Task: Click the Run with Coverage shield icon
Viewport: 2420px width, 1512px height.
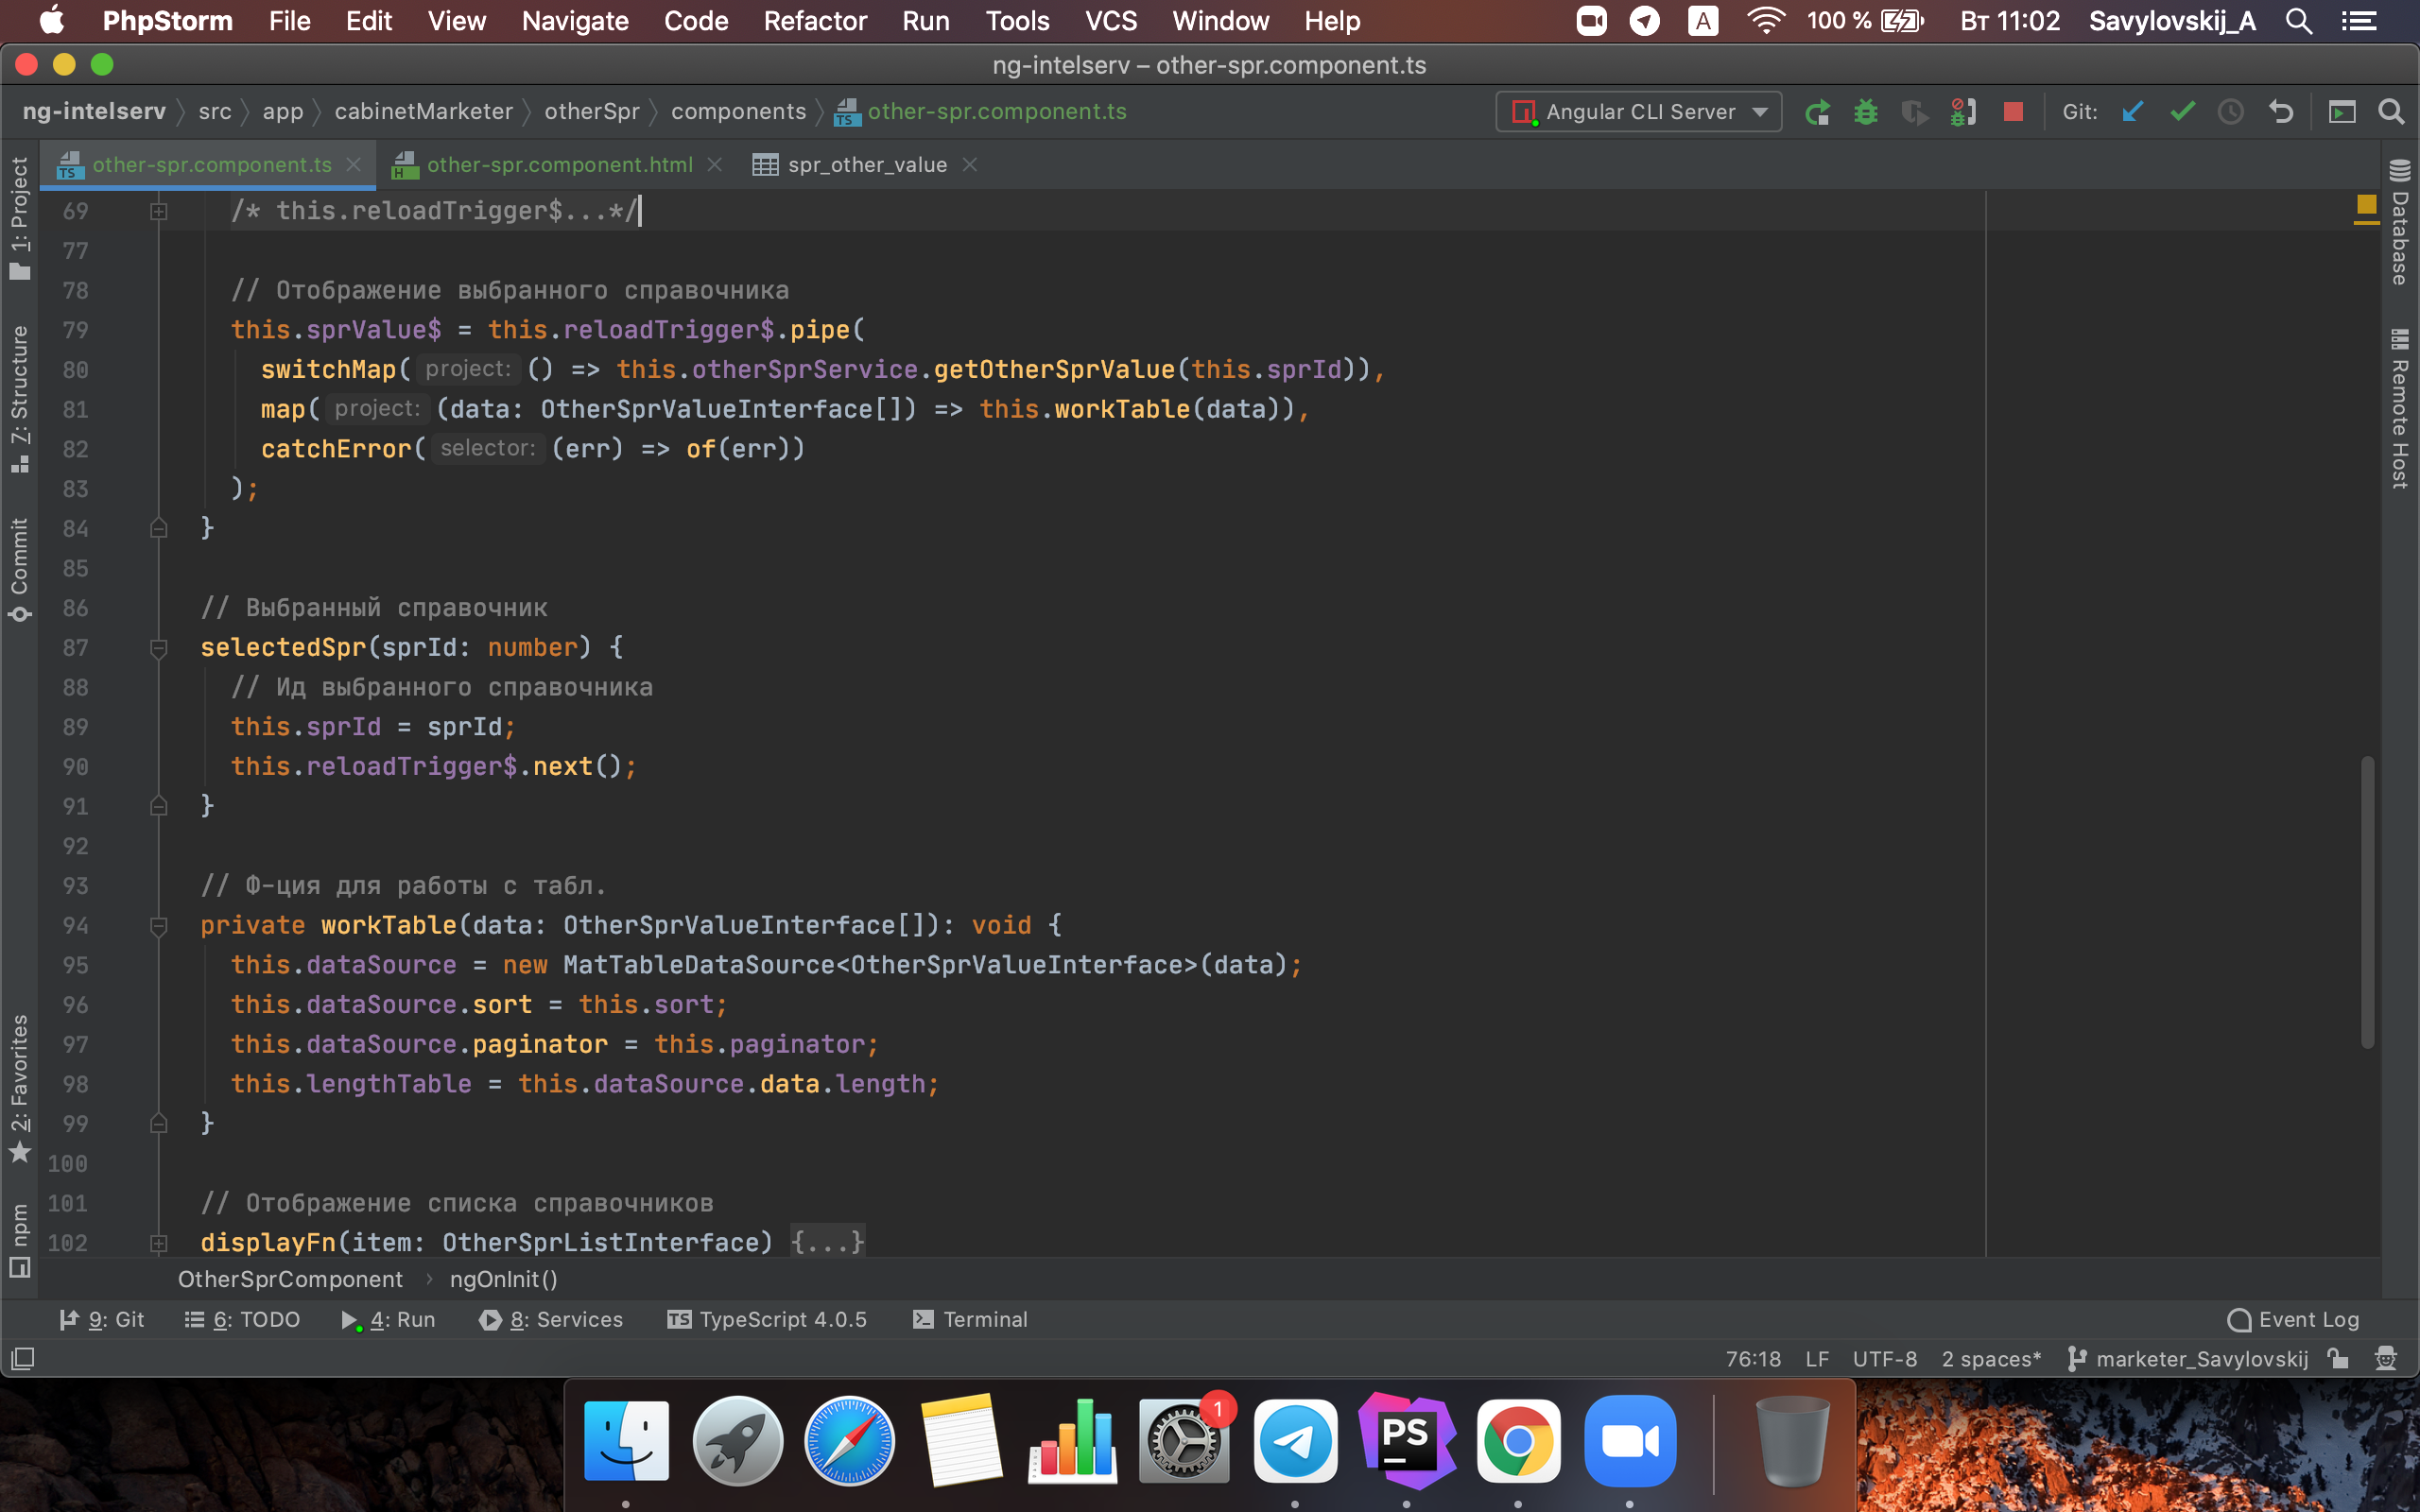Action: tap(1914, 112)
